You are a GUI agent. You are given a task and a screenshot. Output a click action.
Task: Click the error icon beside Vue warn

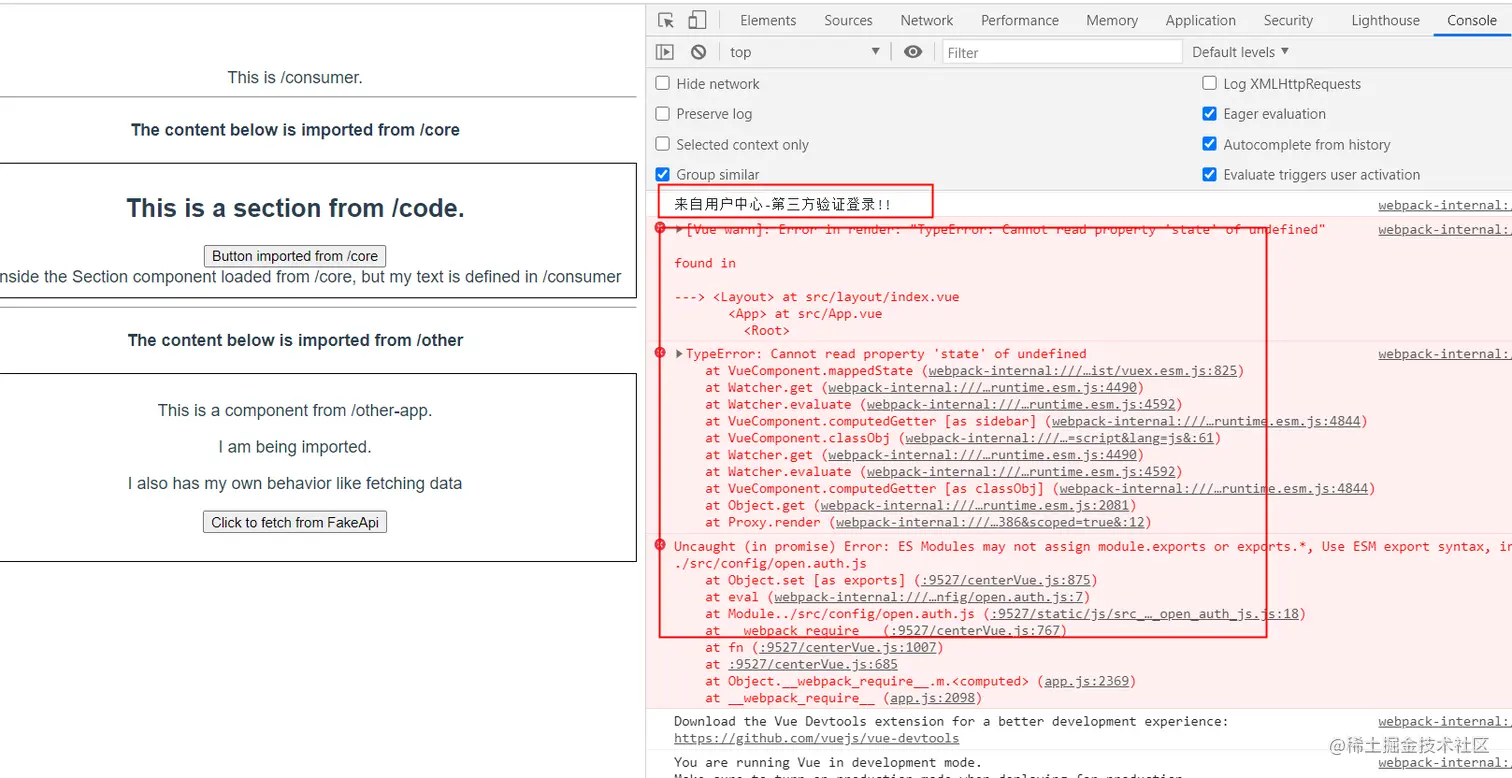coord(659,229)
